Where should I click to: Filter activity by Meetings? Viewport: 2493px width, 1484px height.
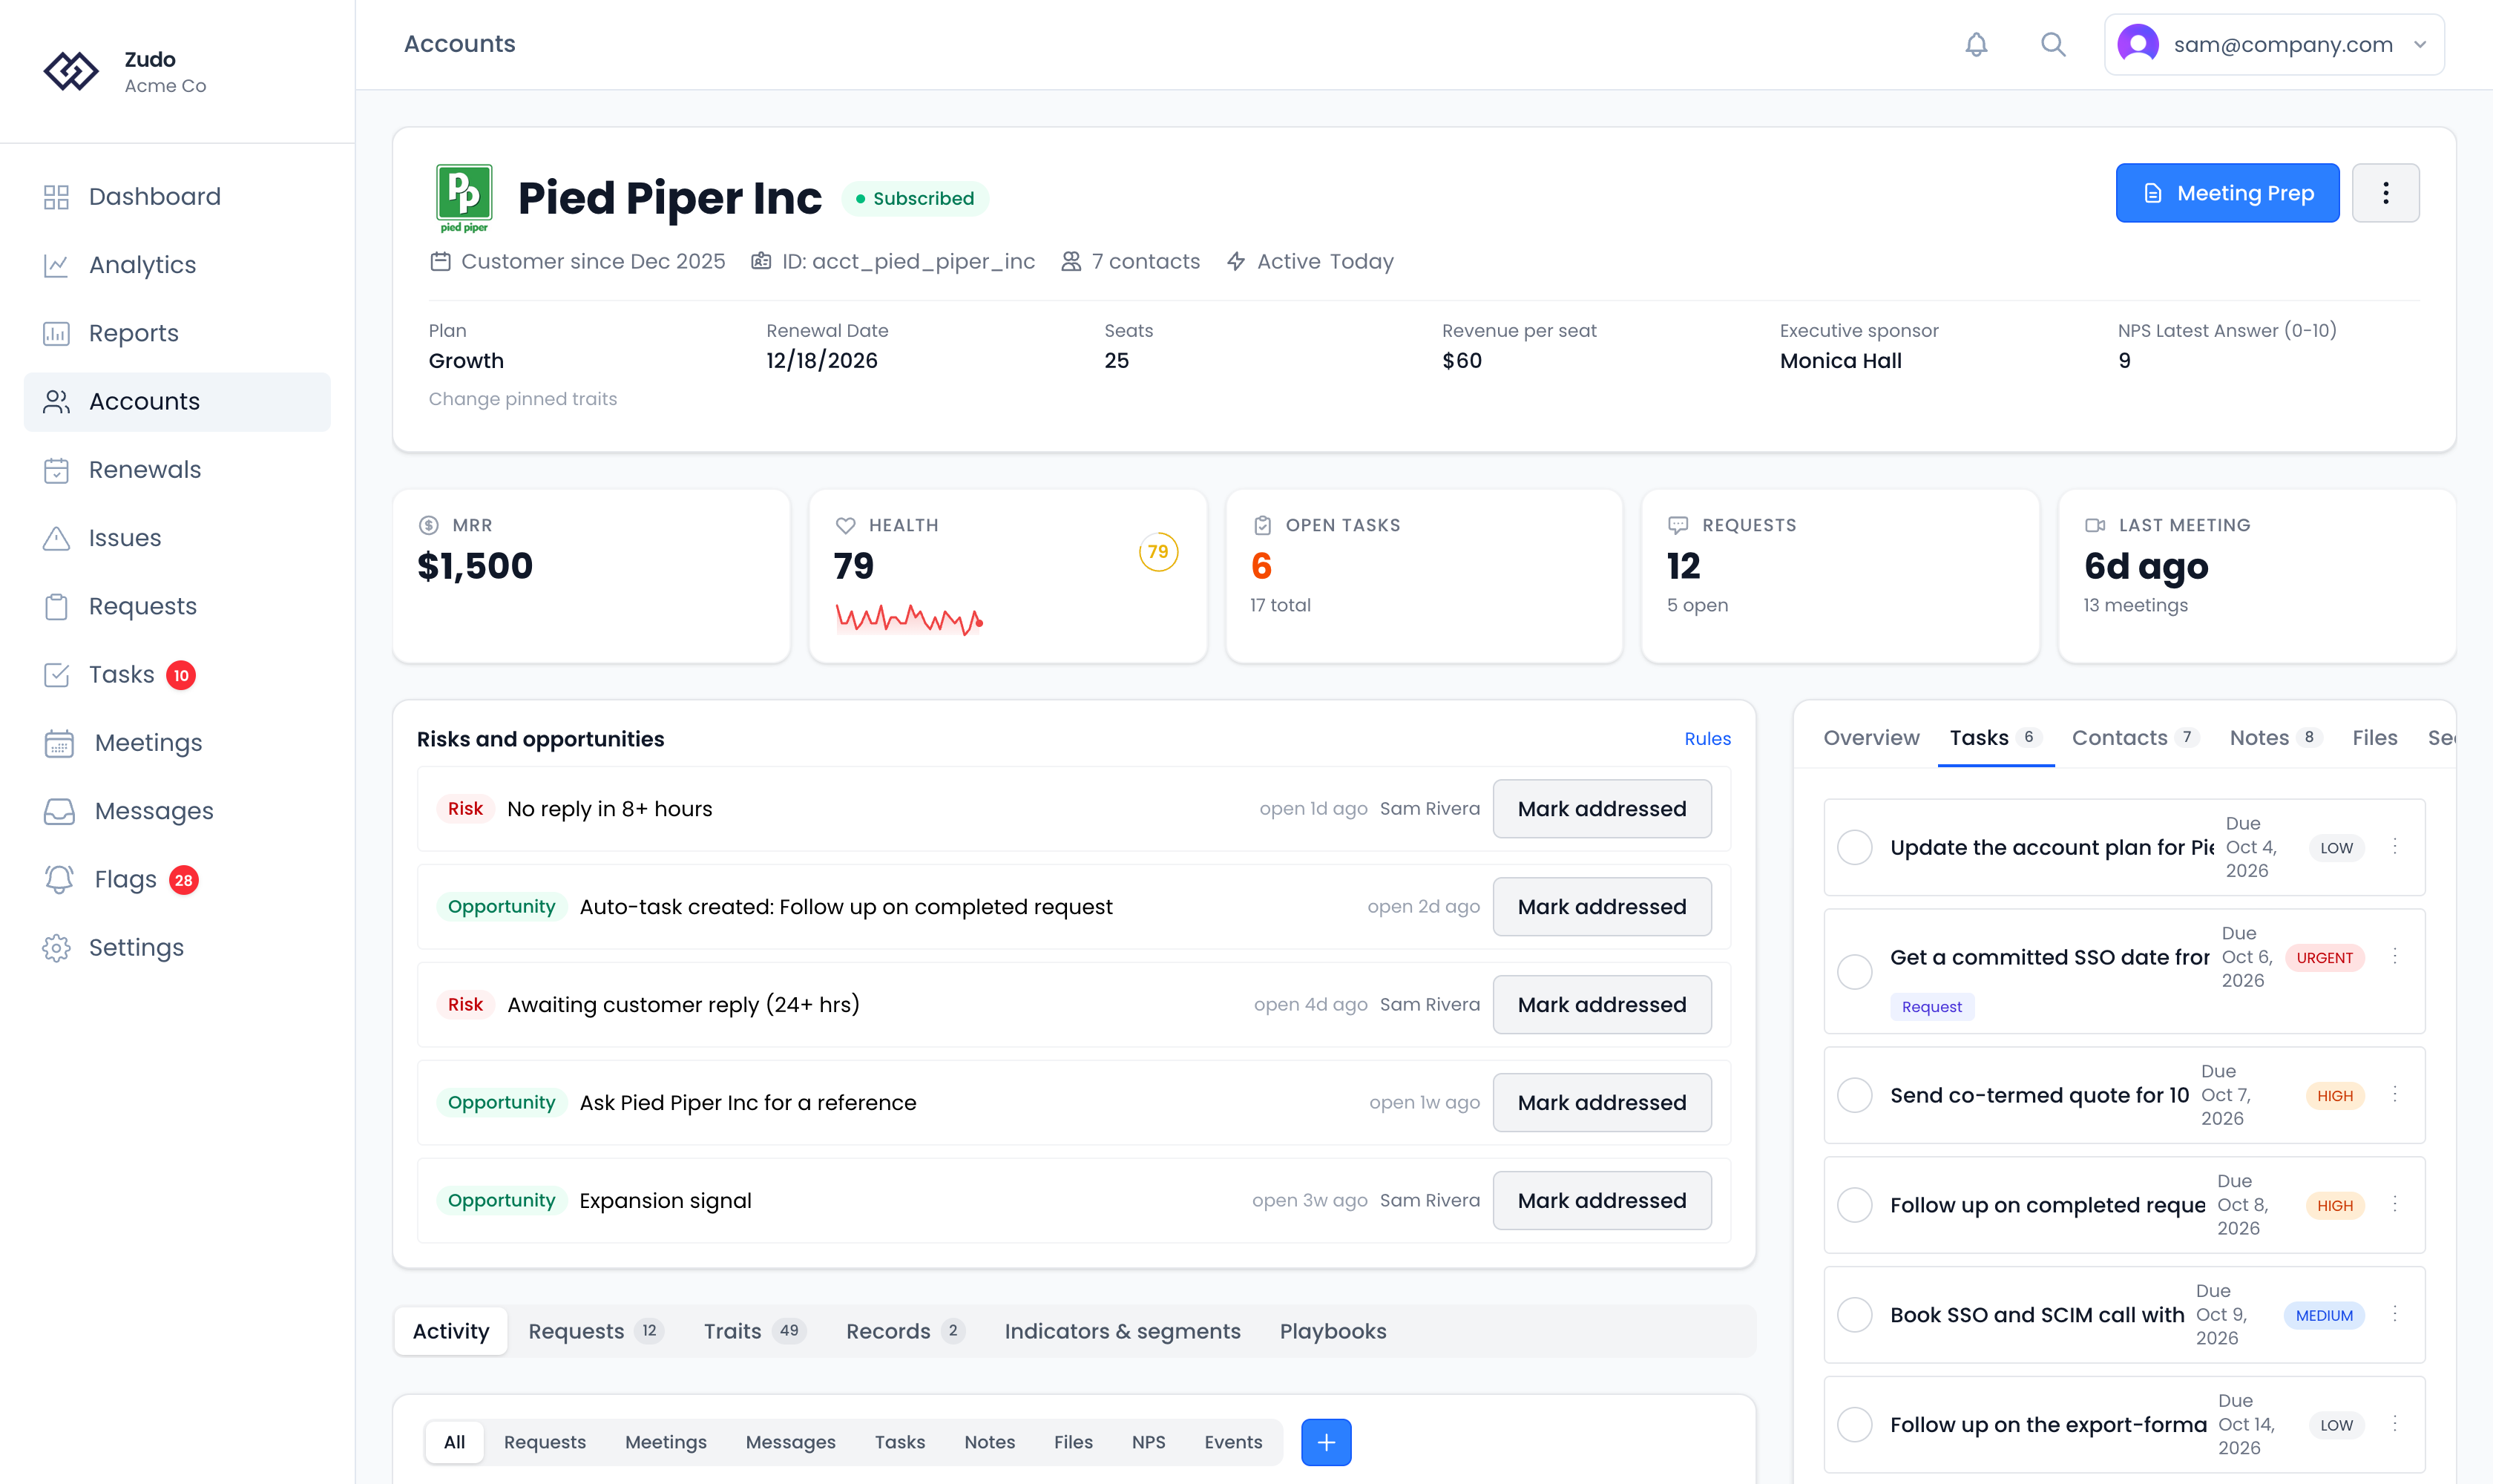click(x=665, y=1442)
